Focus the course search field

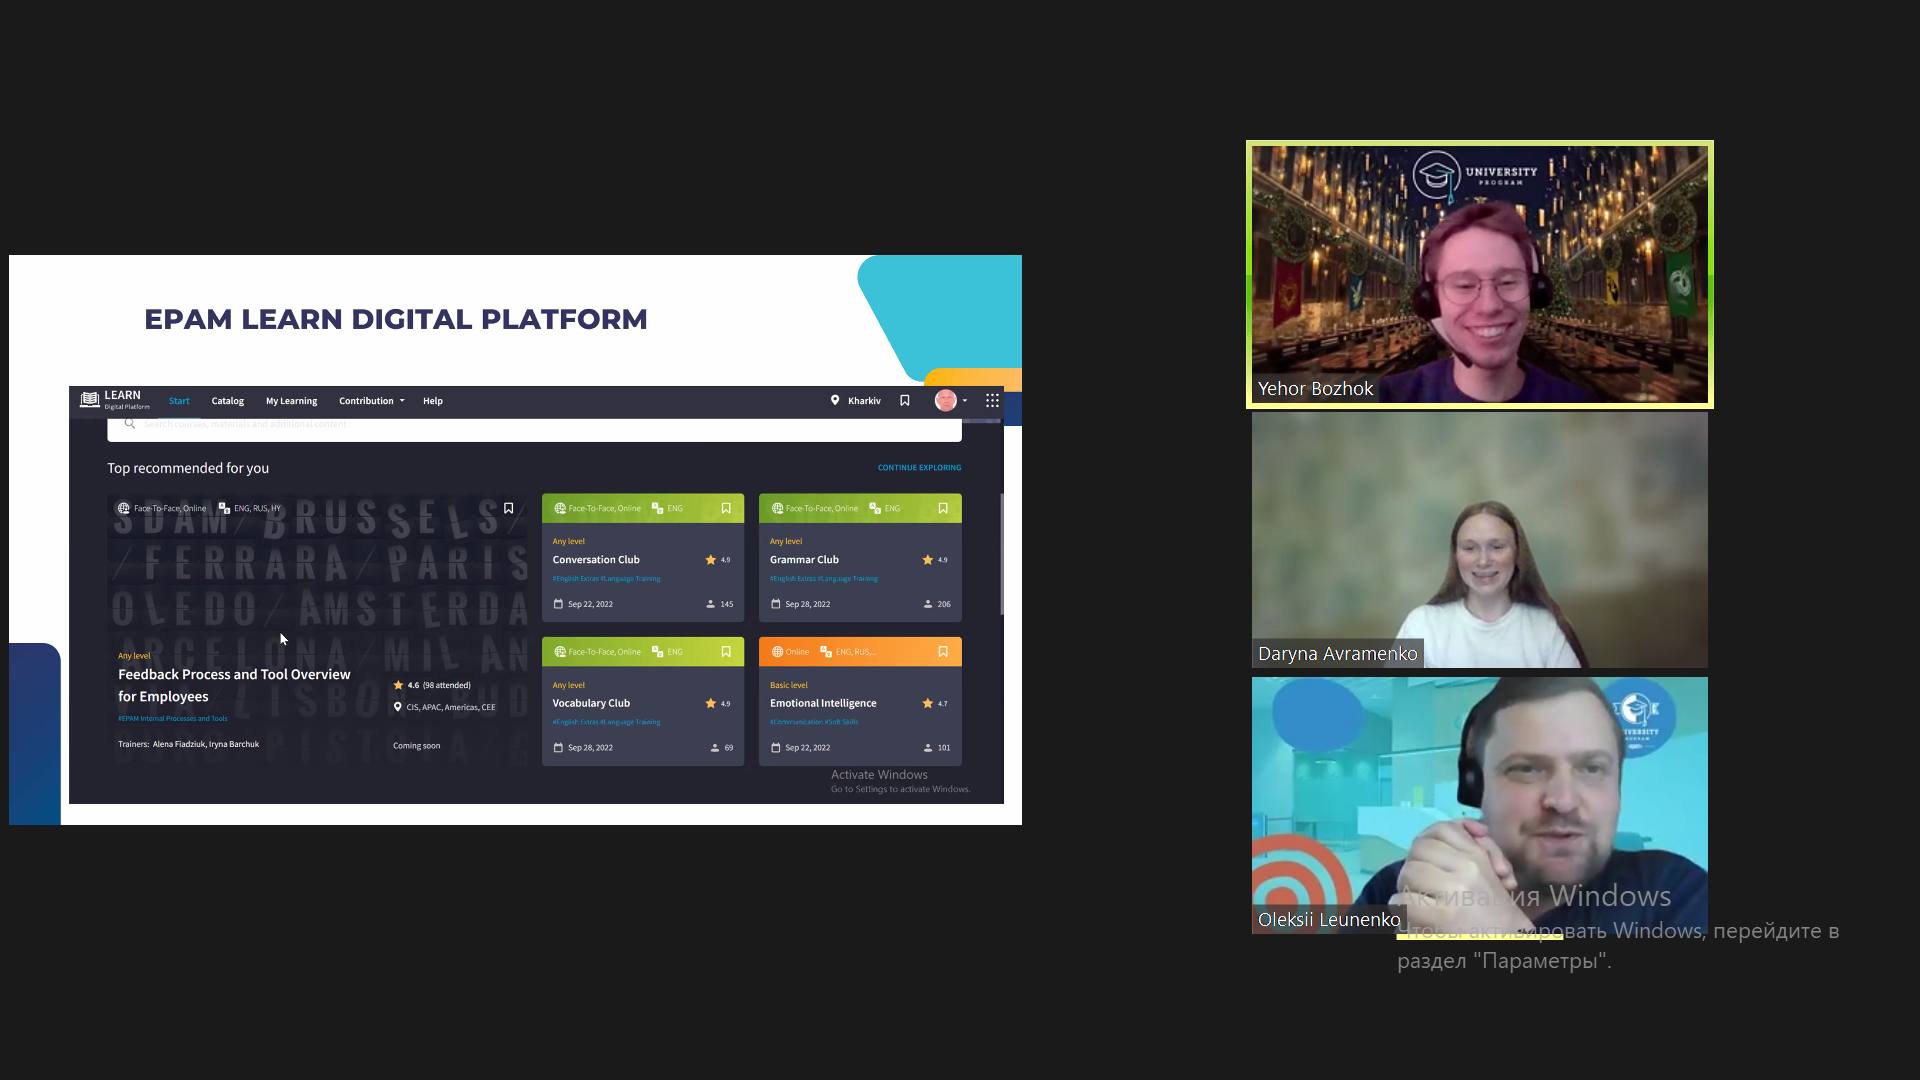(x=534, y=428)
